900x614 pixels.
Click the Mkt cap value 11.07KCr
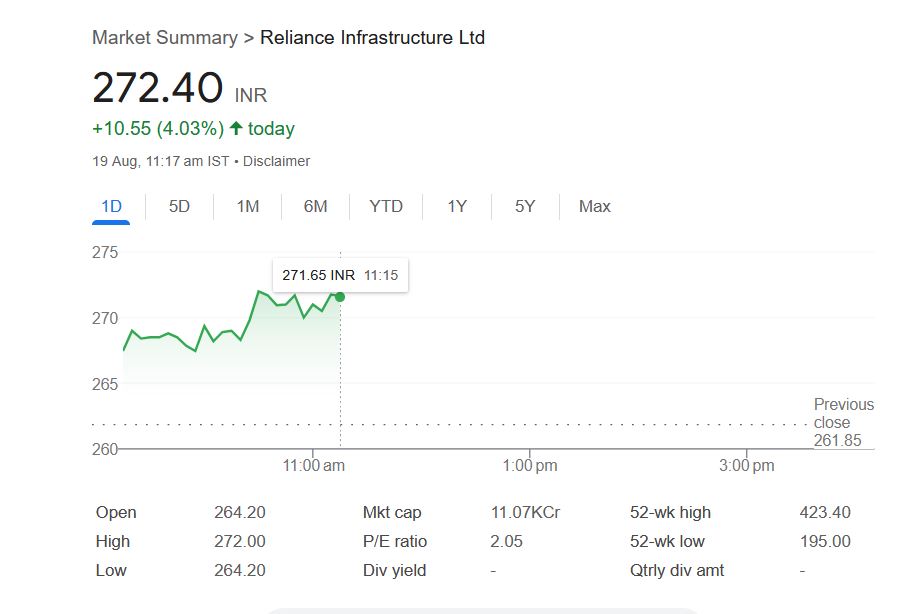pos(525,512)
